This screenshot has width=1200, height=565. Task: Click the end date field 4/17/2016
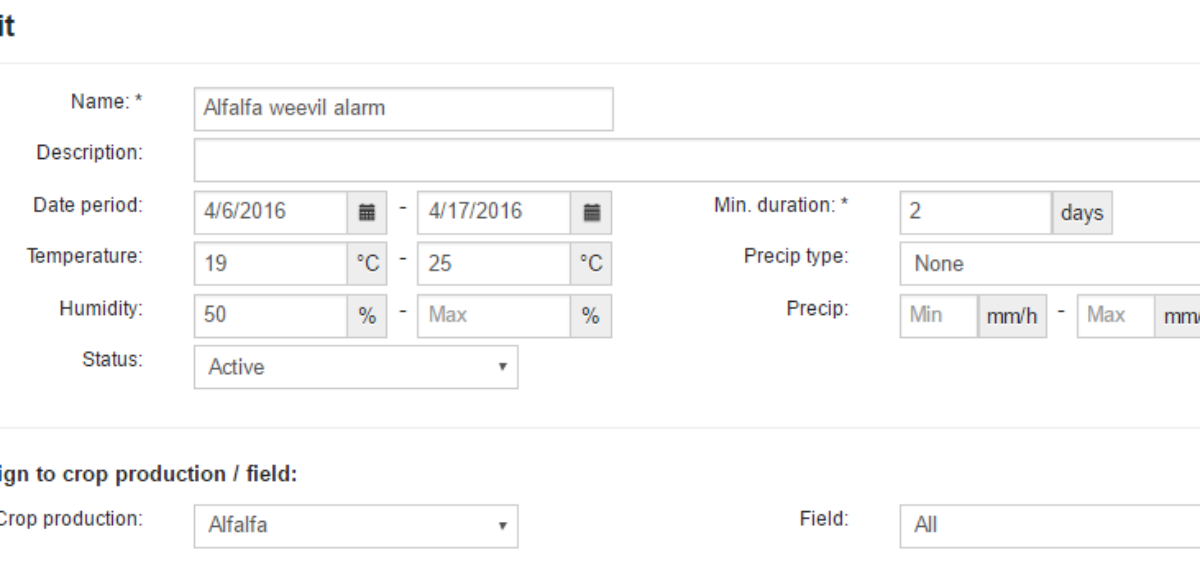point(494,212)
